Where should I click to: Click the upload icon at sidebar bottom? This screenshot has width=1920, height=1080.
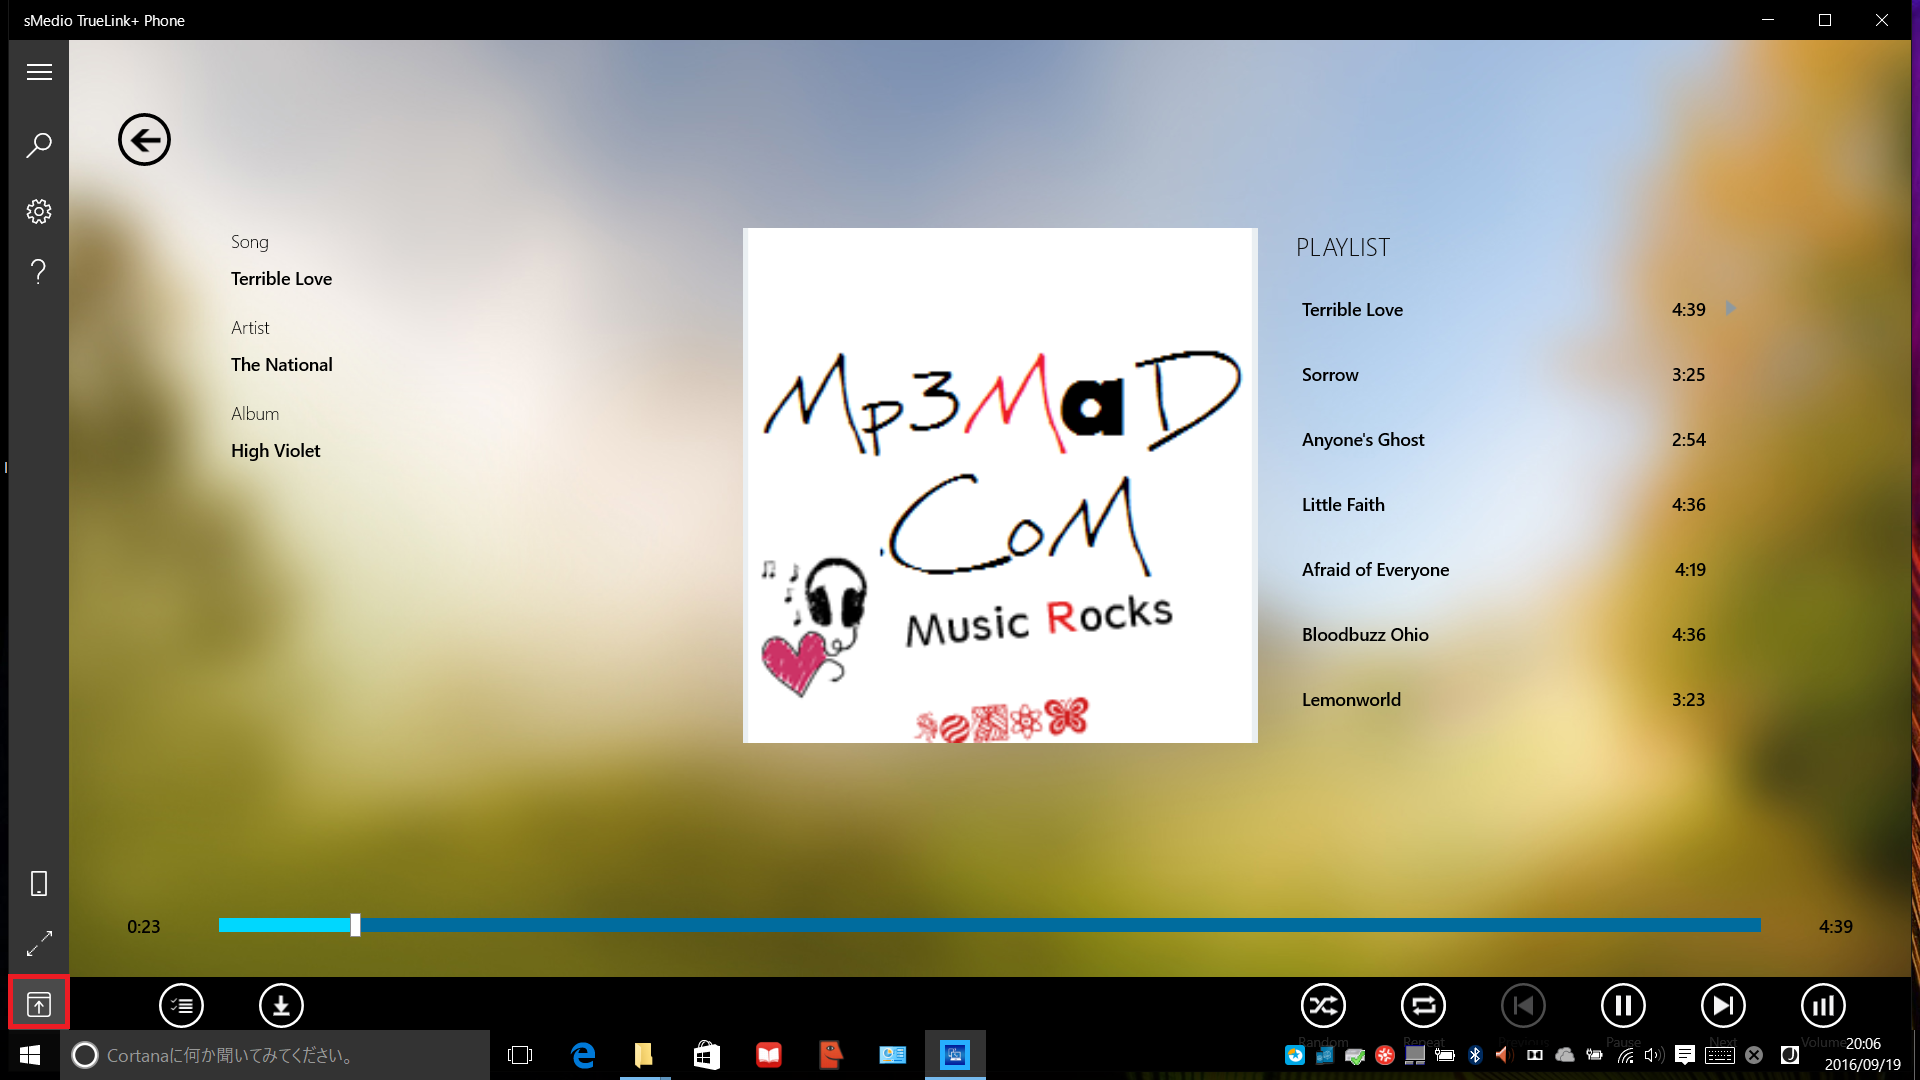tap(39, 1004)
